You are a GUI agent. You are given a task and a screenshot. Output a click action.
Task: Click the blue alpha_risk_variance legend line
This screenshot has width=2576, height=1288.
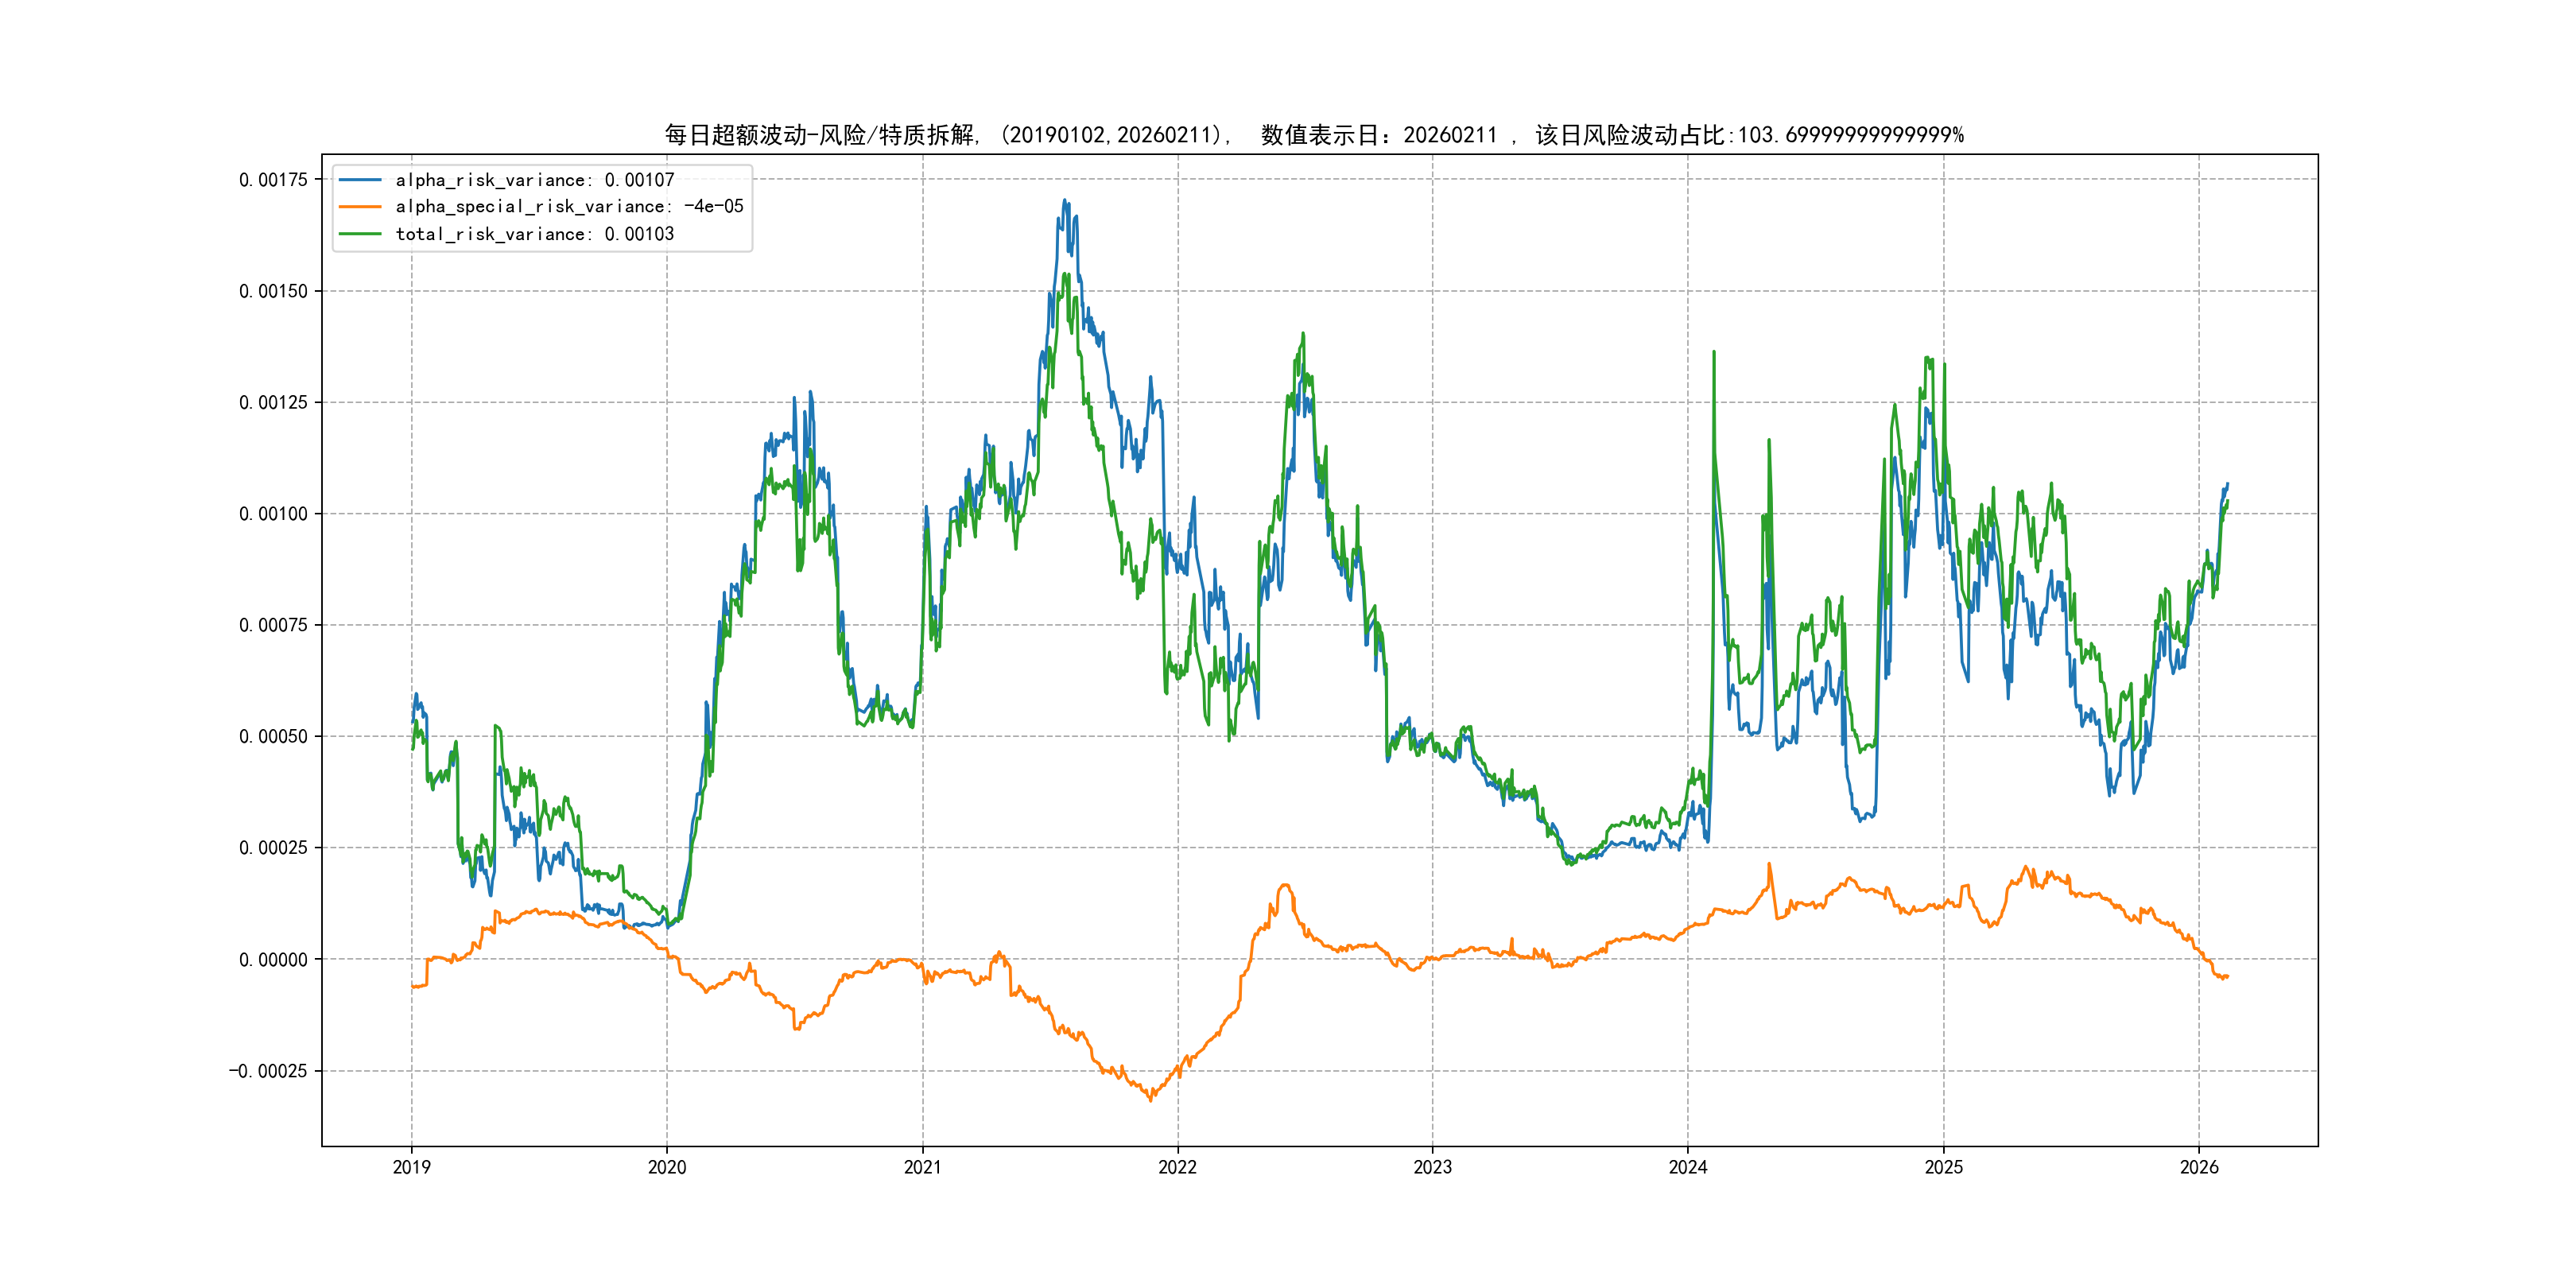(360, 180)
